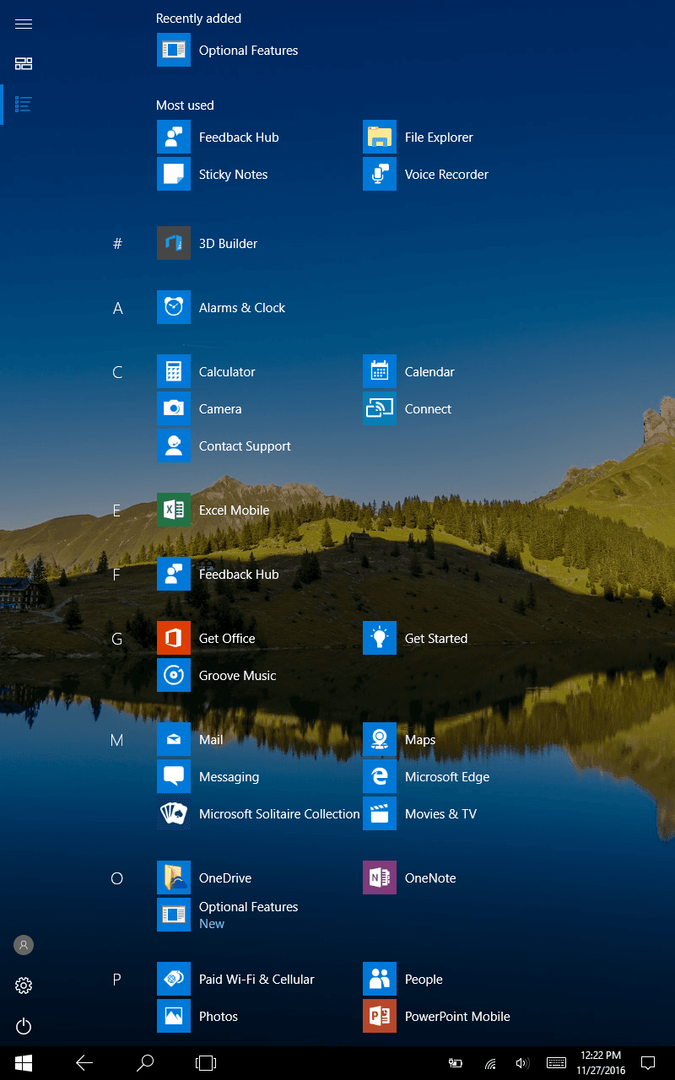Open the clock showing 12:22 PM
Image resolution: width=675 pixels, height=1080 pixels.
point(601,1063)
